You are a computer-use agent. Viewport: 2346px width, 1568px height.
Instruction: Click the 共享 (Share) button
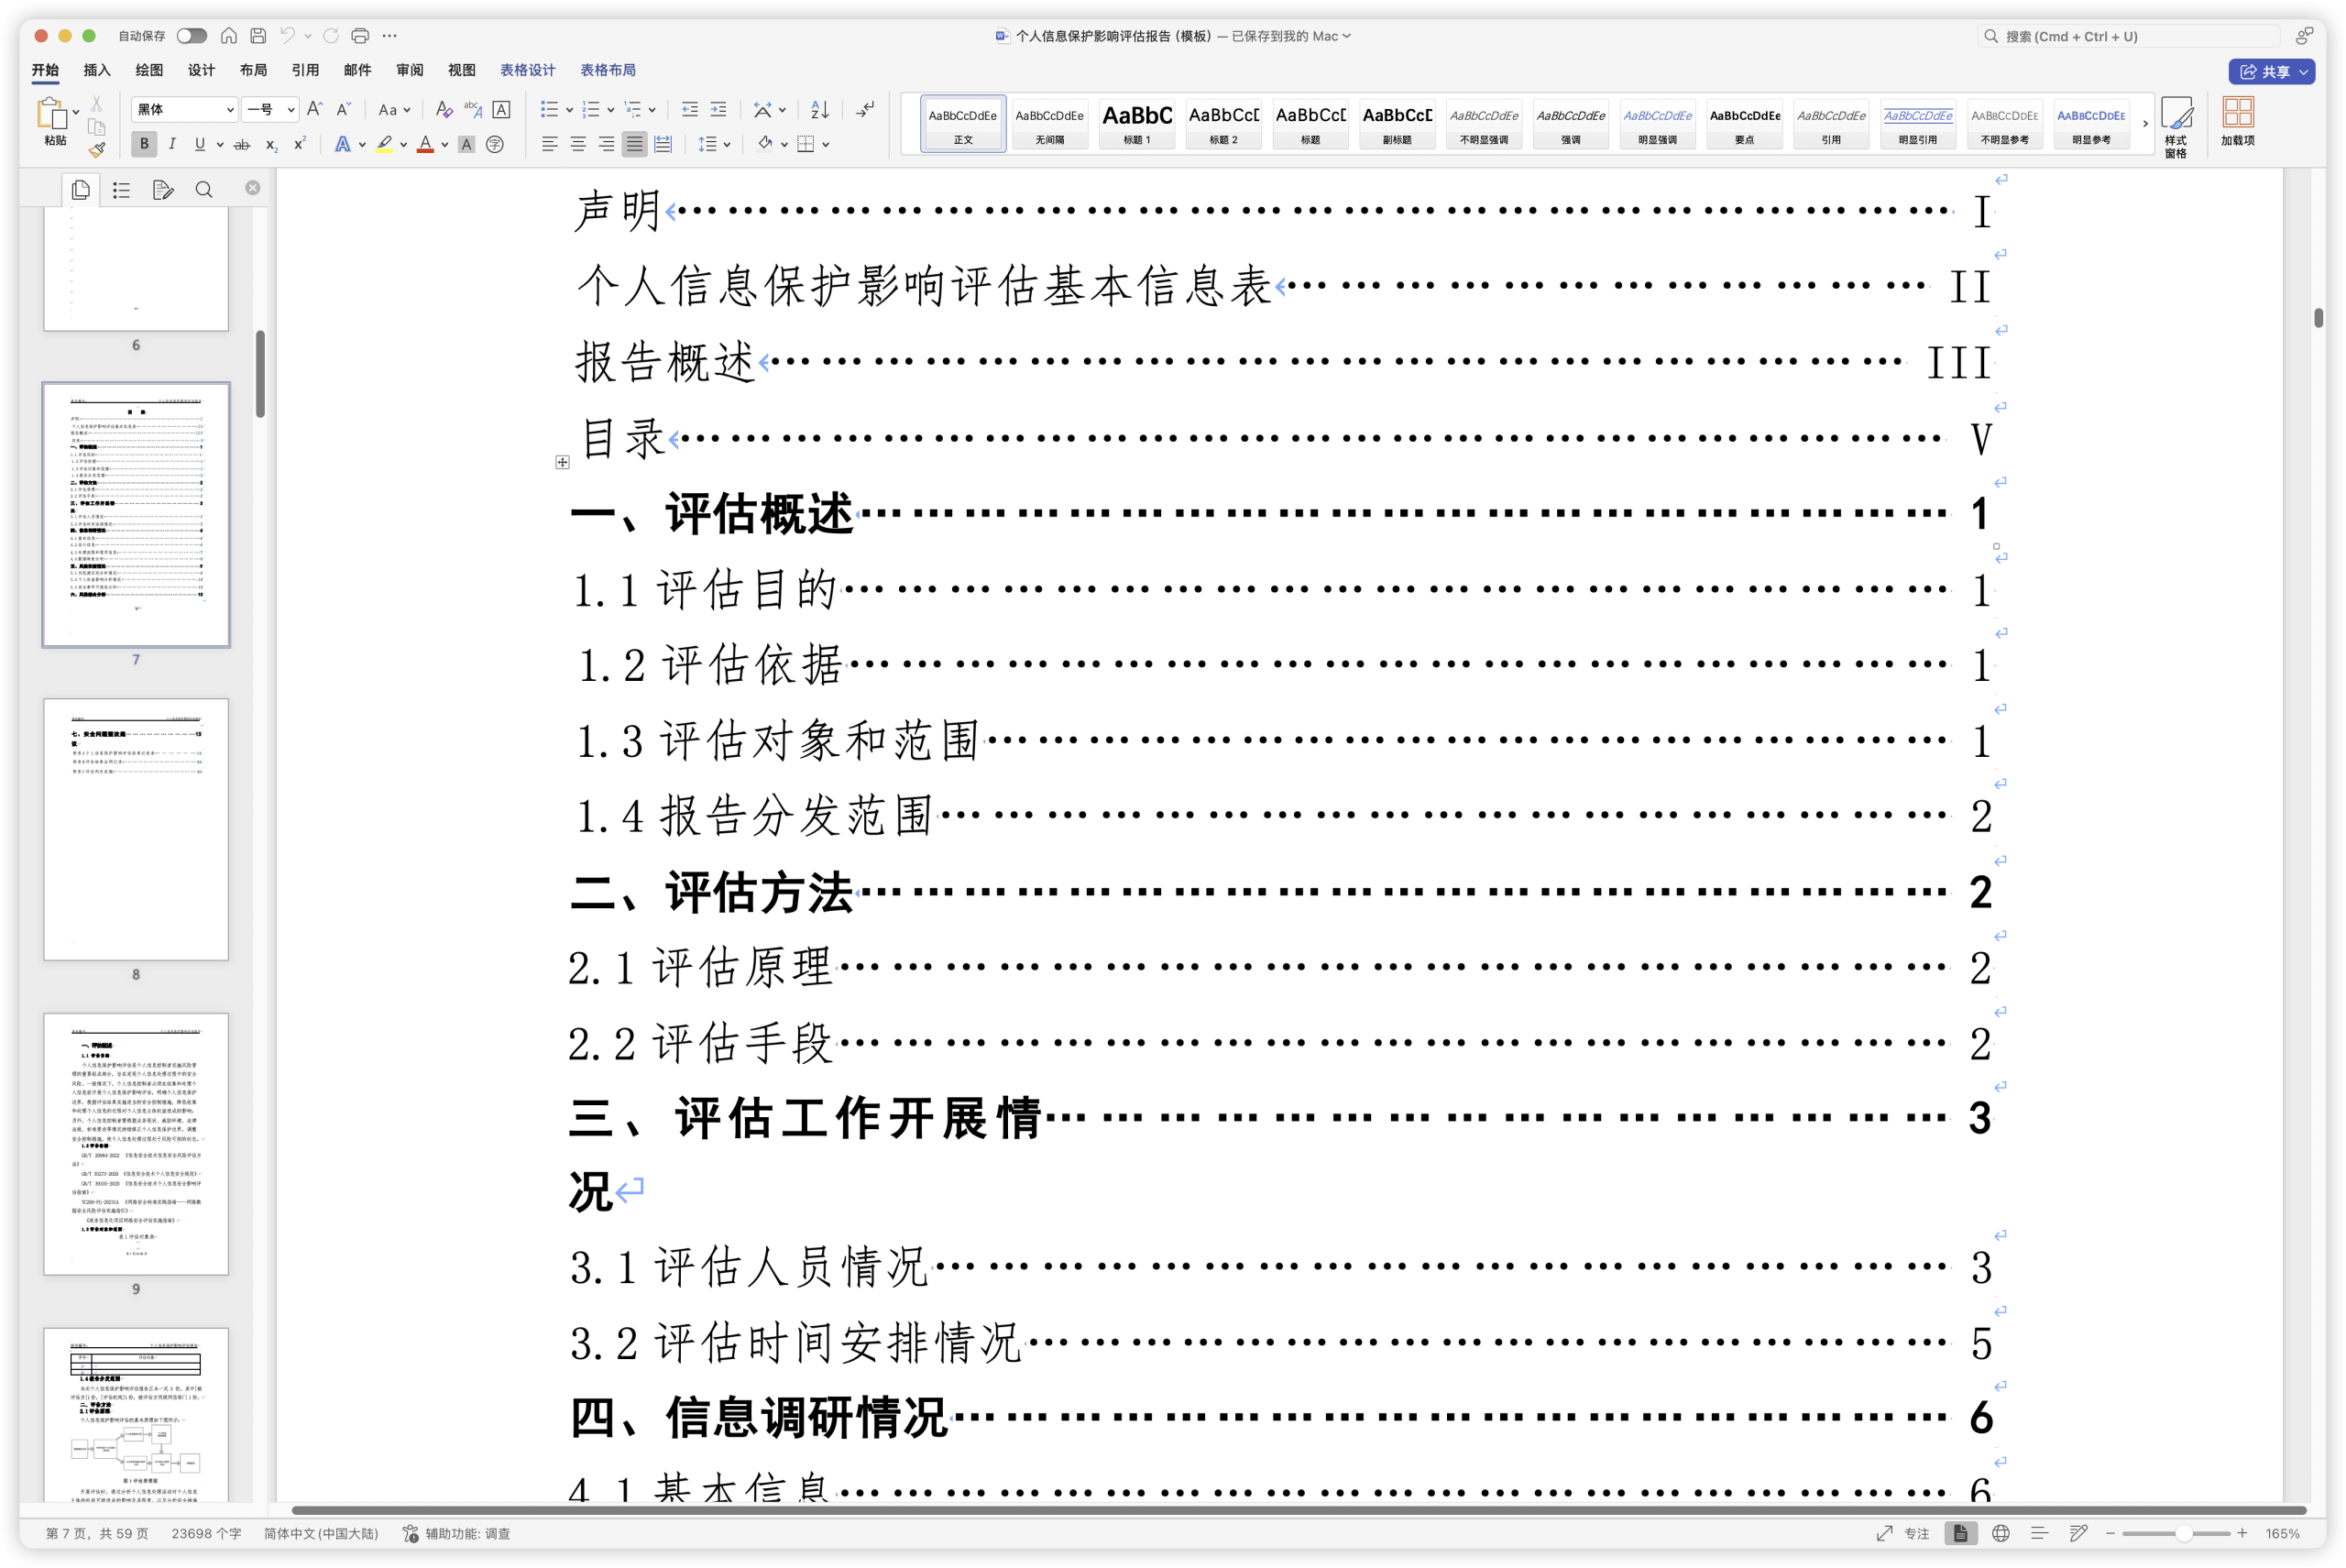click(2271, 71)
